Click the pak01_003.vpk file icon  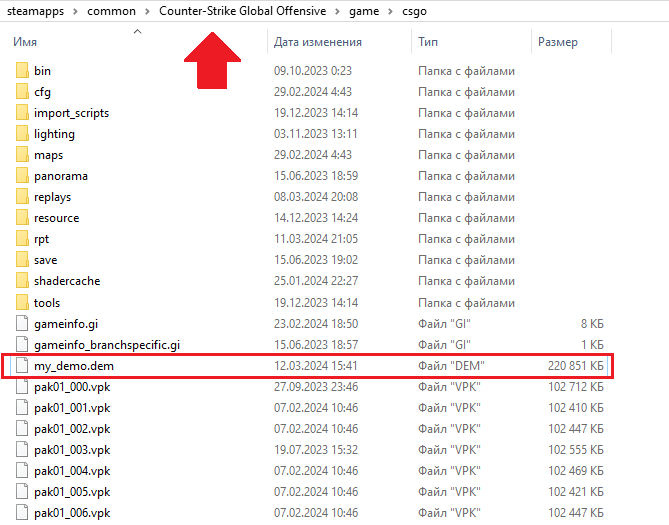point(22,449)
